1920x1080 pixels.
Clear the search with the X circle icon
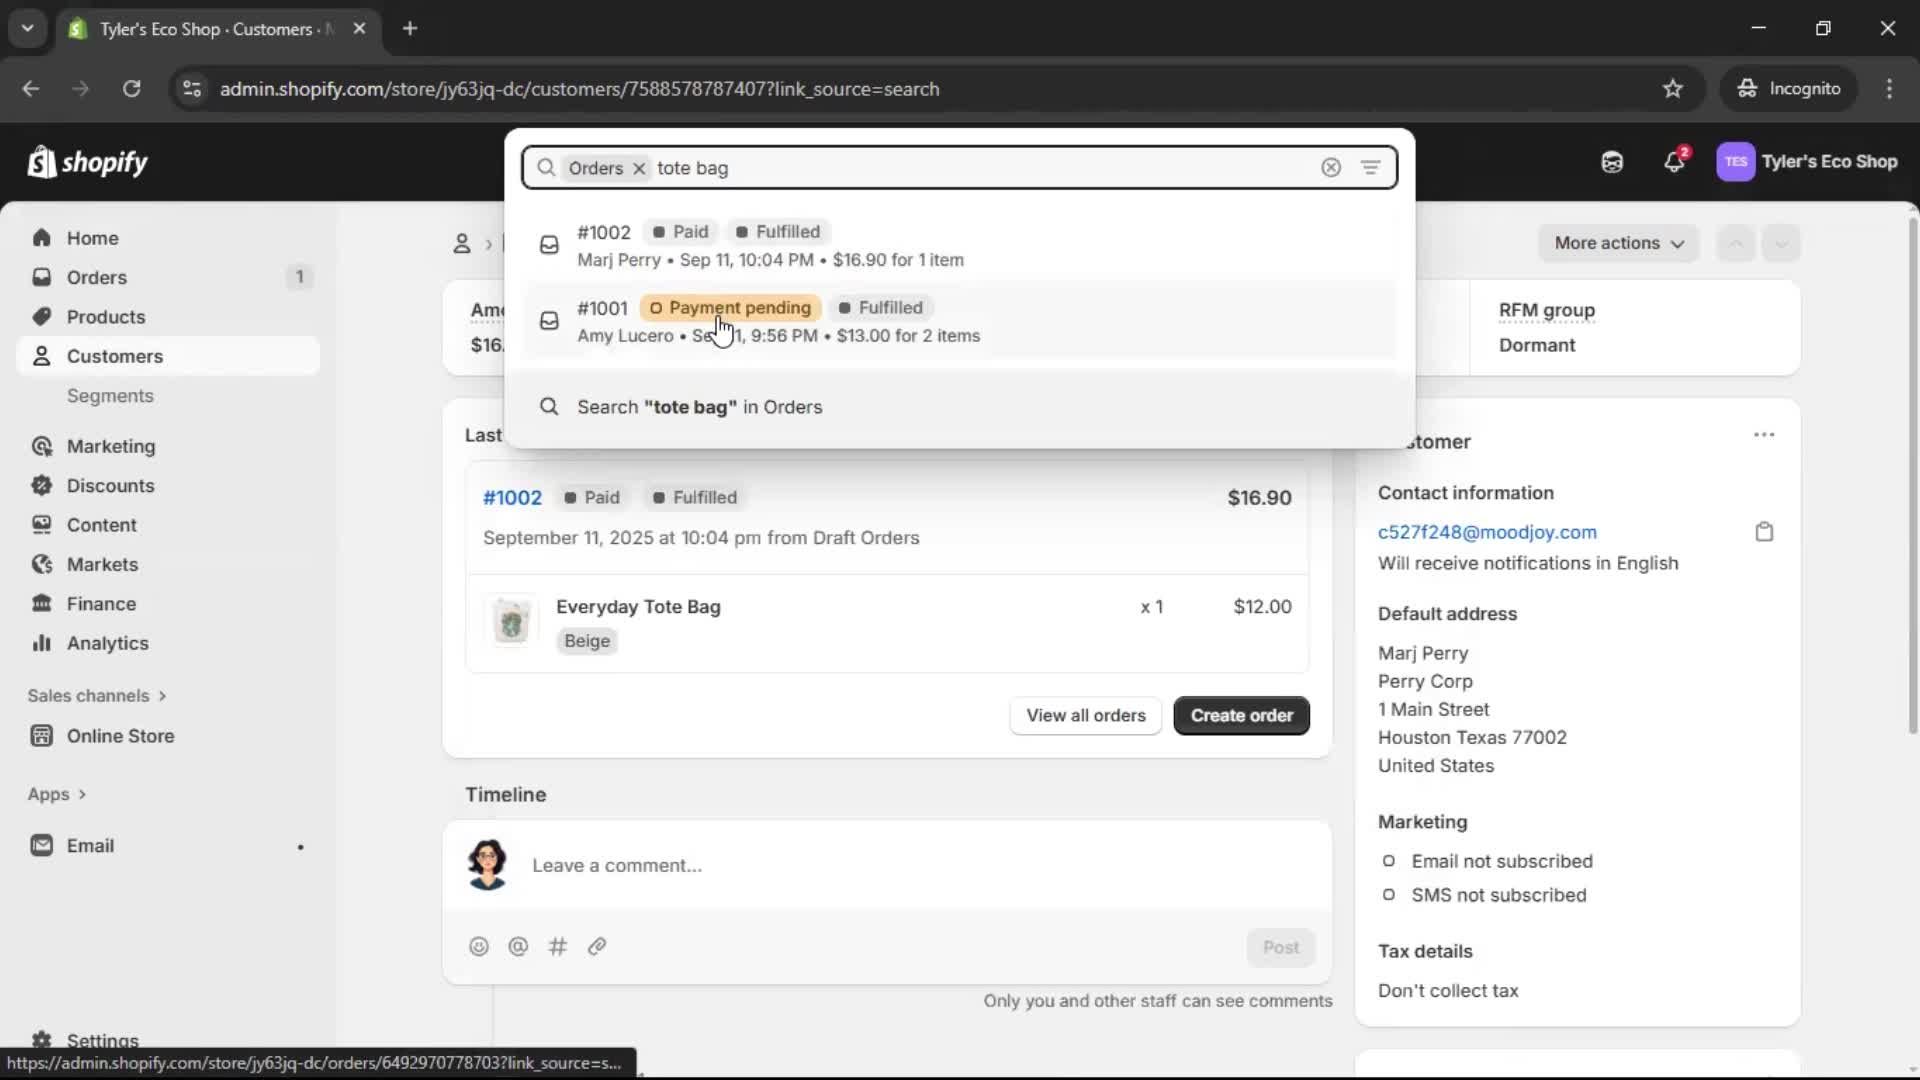coord(1331,167)
